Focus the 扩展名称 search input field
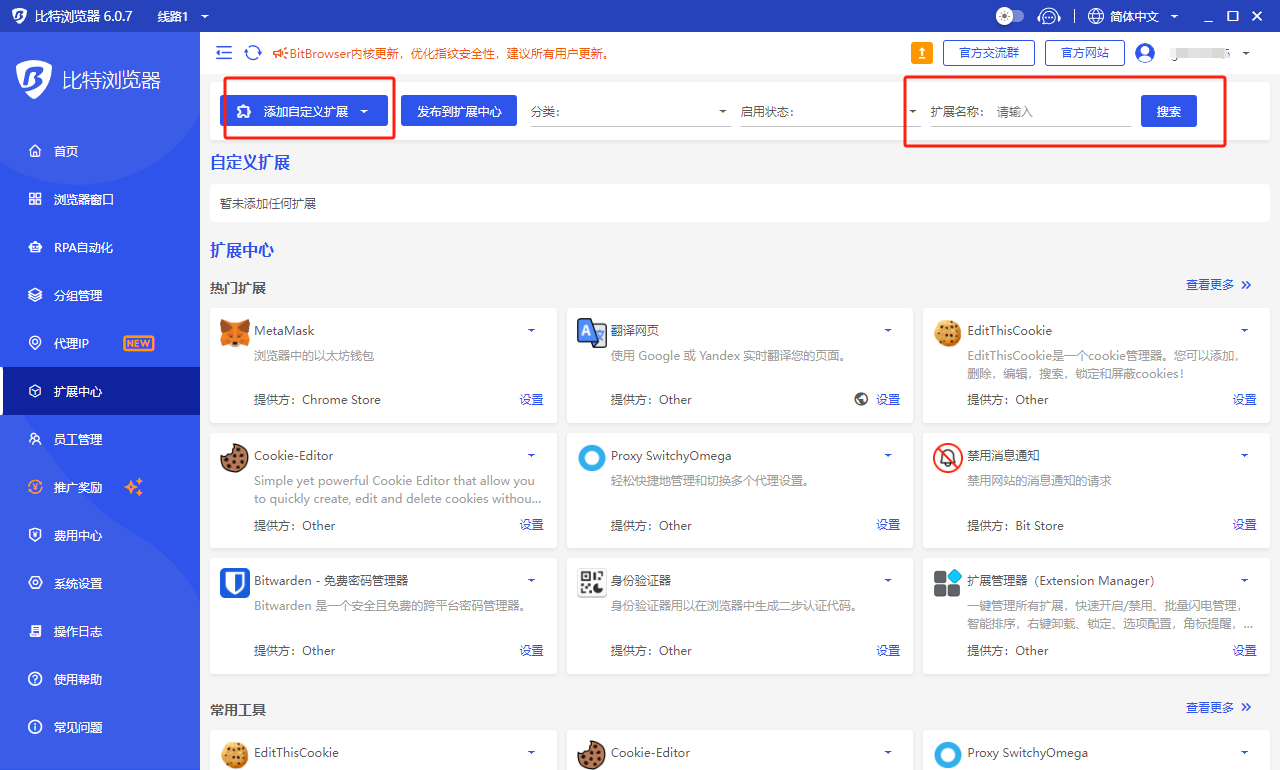This screenshot has width=1280, height=770. (1062, 112)
